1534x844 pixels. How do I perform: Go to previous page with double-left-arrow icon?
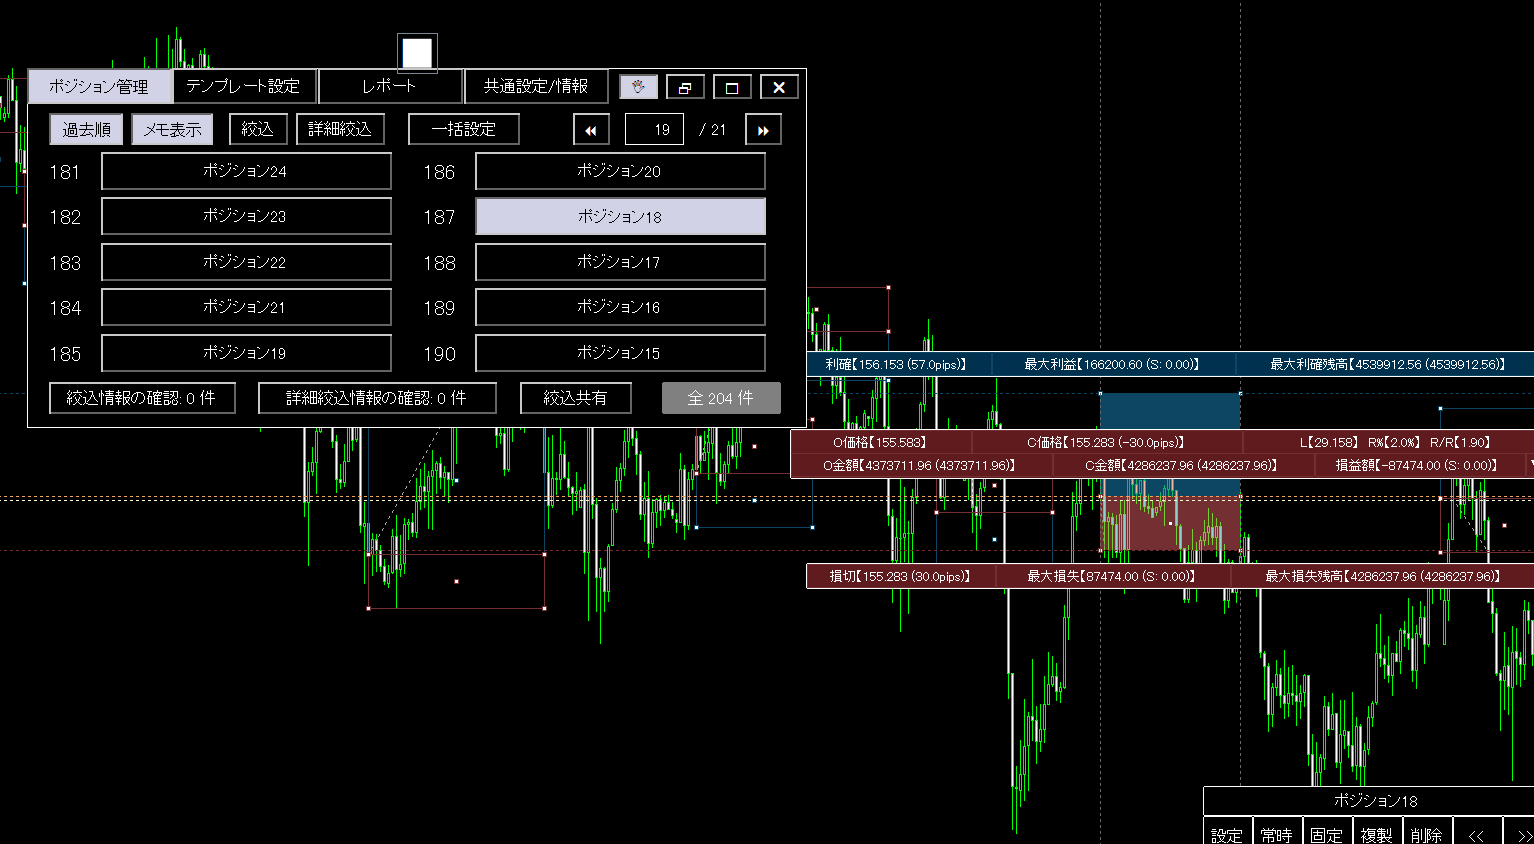click(x=590, y=129)
